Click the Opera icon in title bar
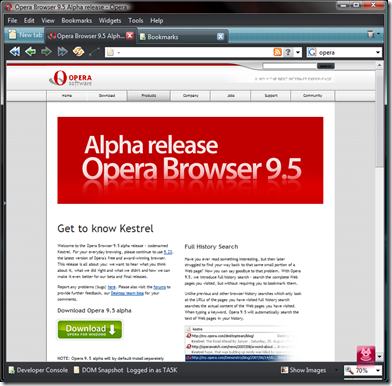Viewport: 392px width, 386px height. pyautogui.click(x=9, y=7)
